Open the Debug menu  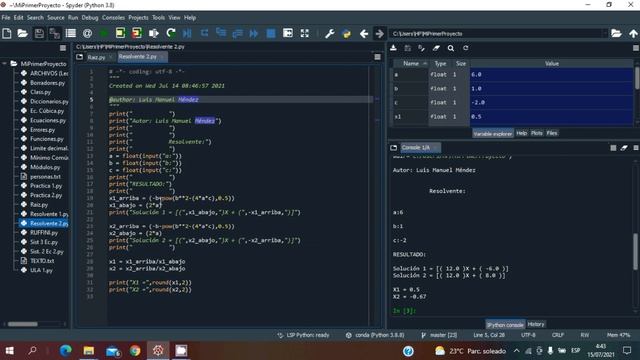point(90,18)
